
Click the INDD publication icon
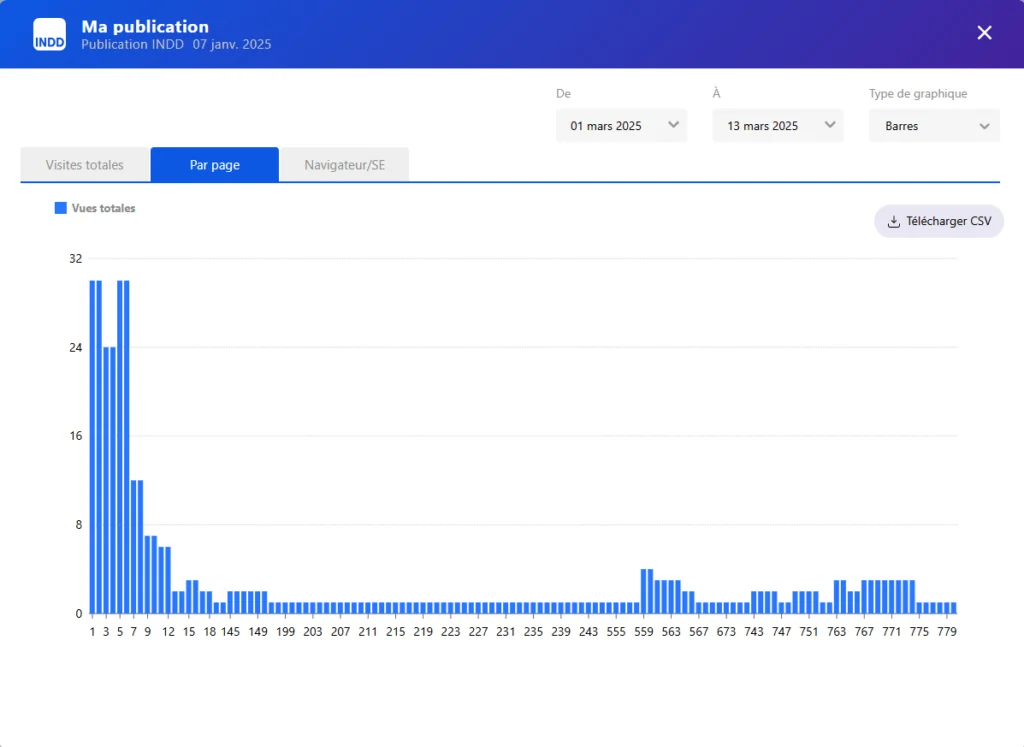50,34
